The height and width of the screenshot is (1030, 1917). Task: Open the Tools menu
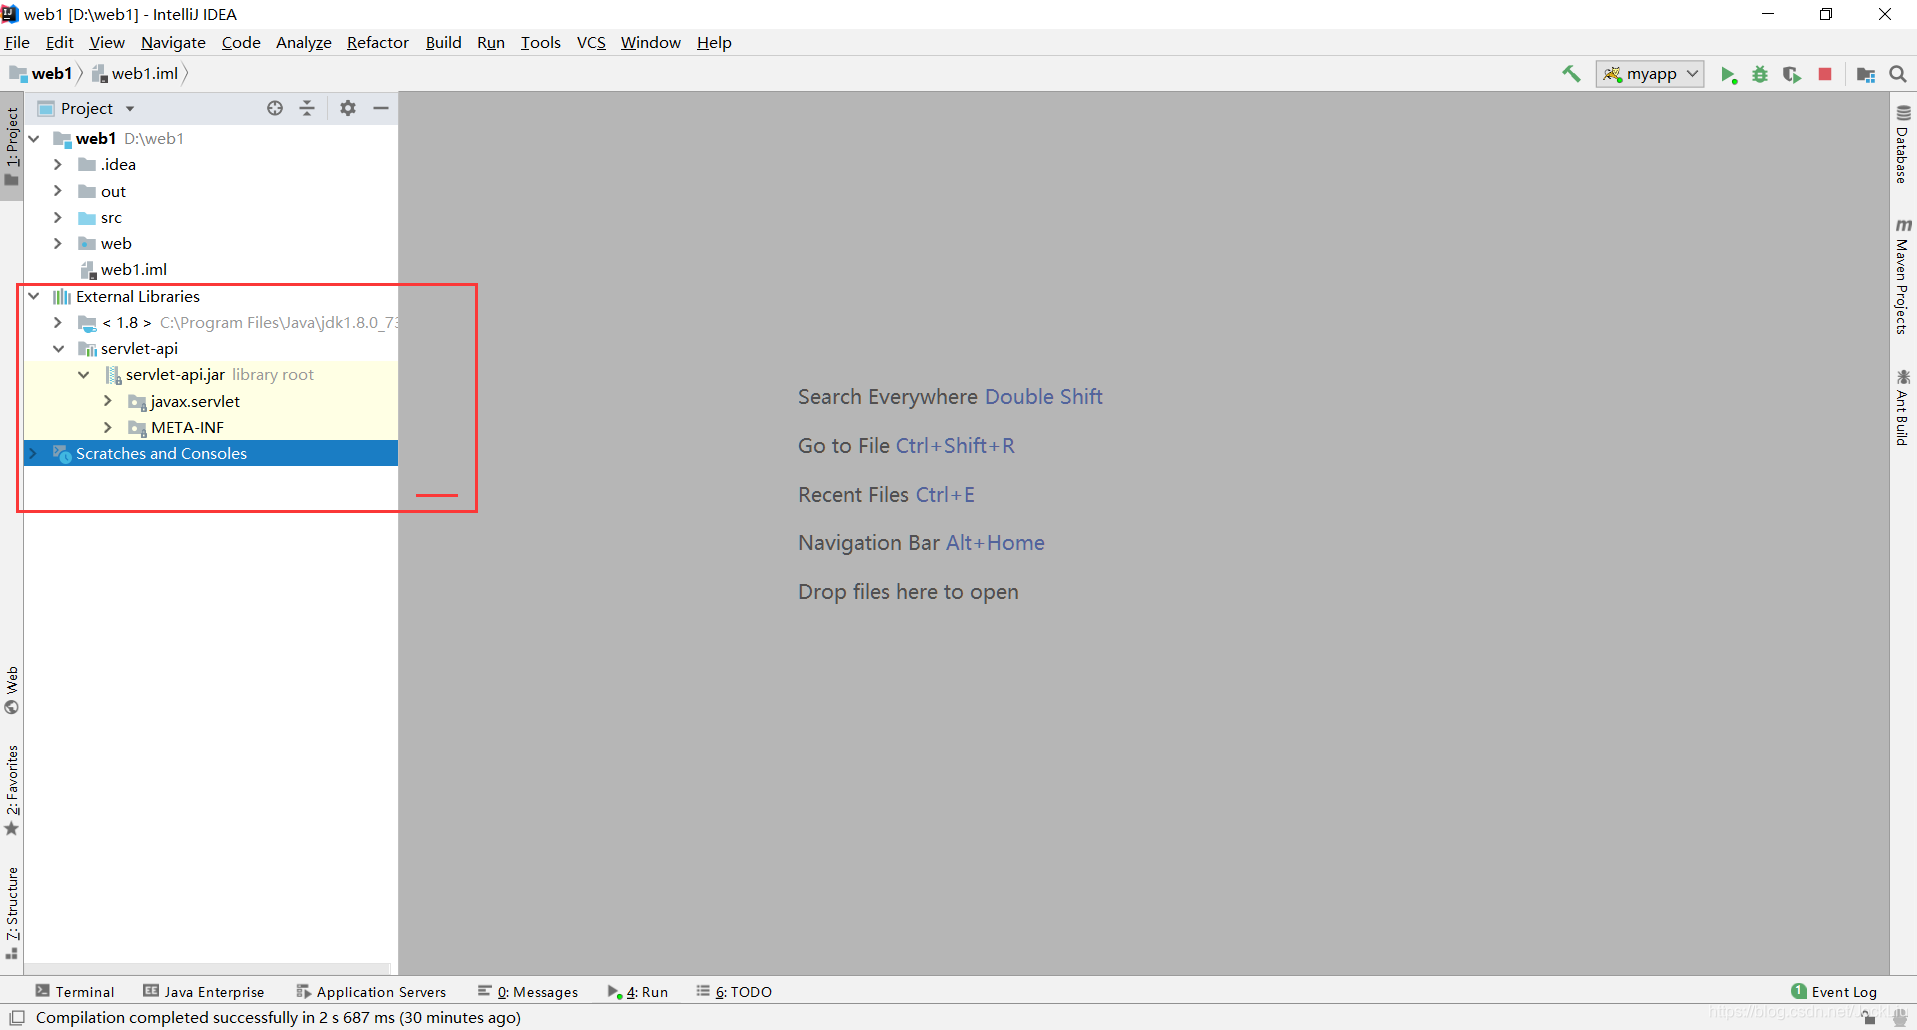(541, 42)
